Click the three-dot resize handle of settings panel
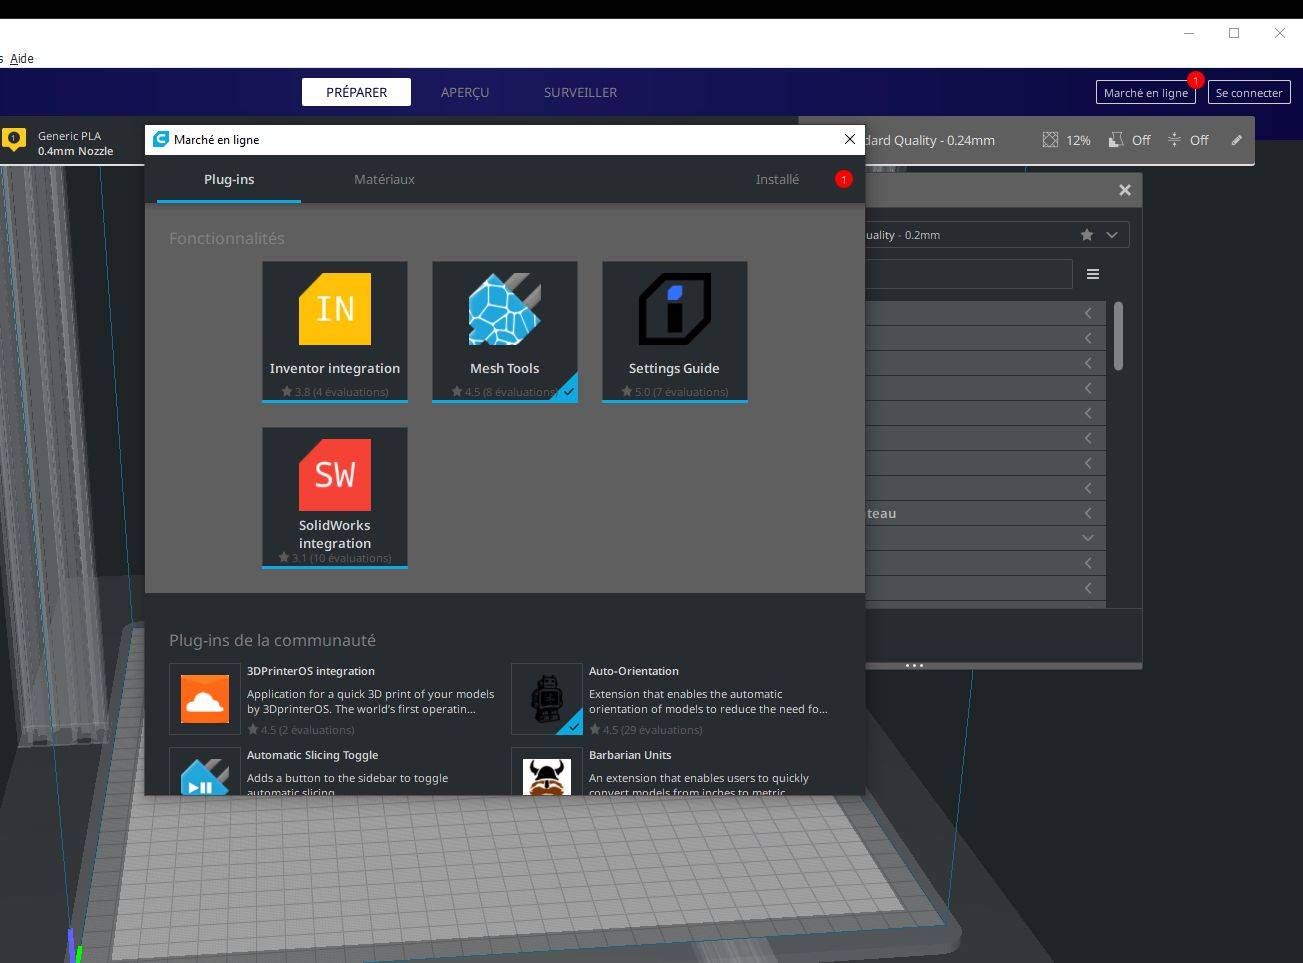The image size is (1303, 963). [x=914, y=665]
